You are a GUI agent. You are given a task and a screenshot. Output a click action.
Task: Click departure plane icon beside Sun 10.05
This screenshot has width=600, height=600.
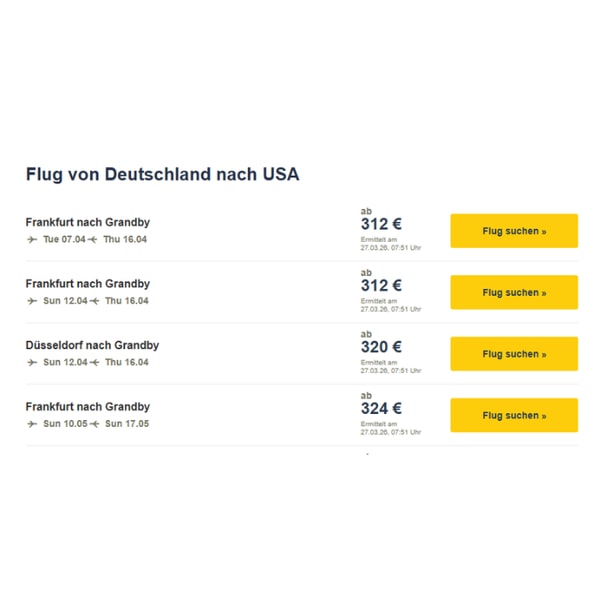coord(32,424)
